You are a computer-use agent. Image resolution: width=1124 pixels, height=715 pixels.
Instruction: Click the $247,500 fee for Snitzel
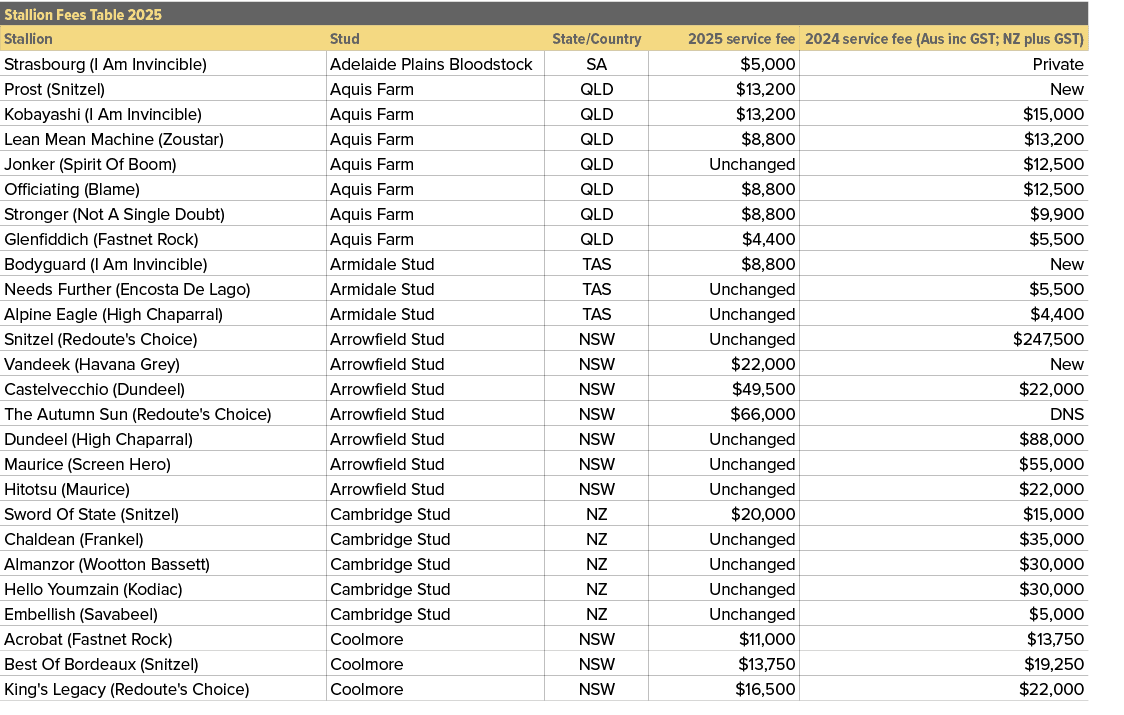click(x=1045, y=339)
